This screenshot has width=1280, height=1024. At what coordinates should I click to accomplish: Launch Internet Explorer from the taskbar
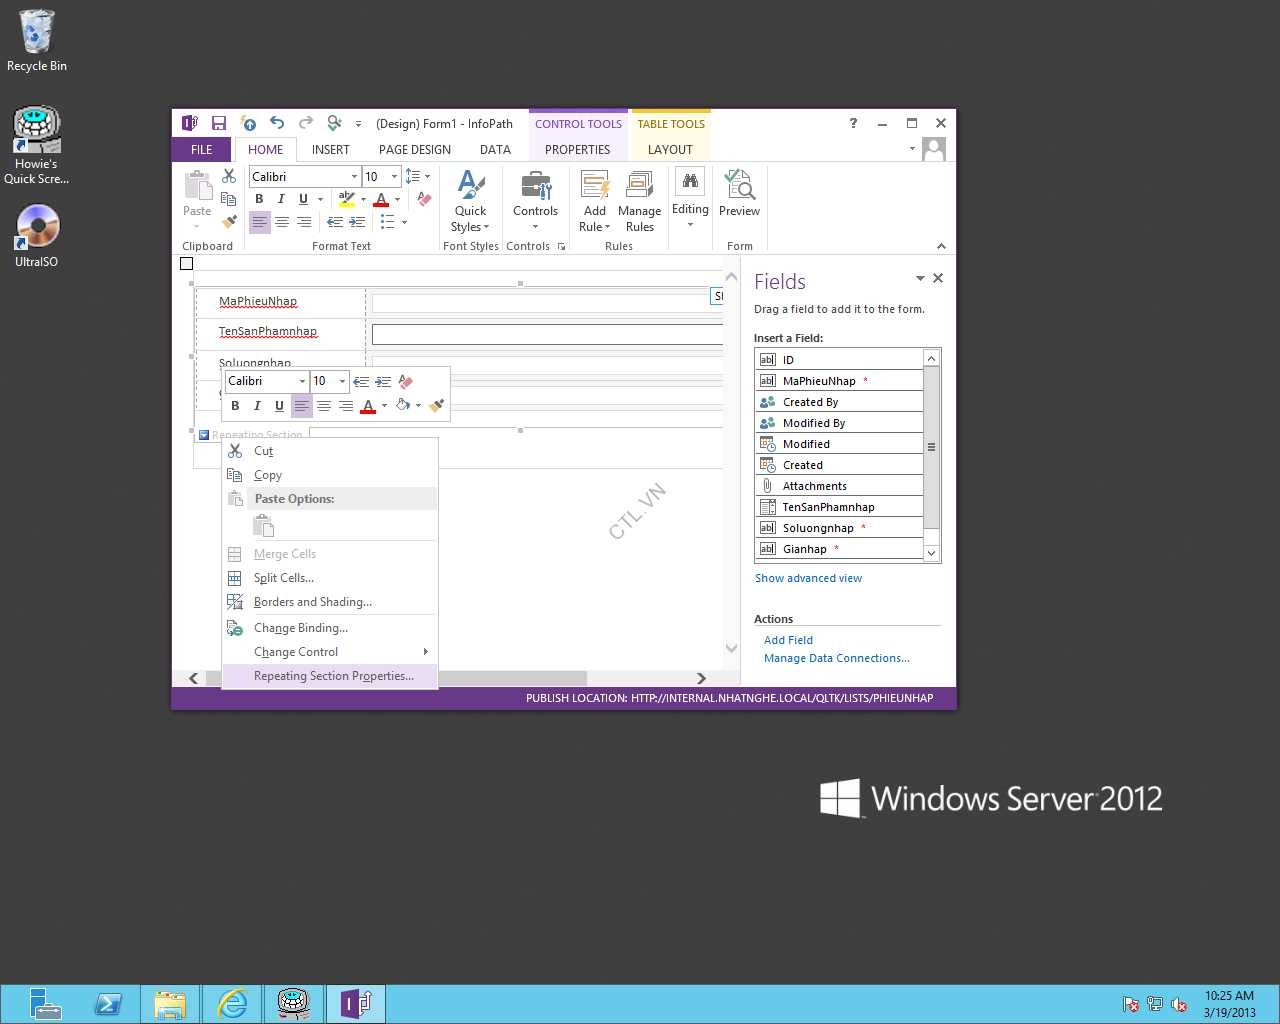pyautogui.click(x=232, y=1003)
